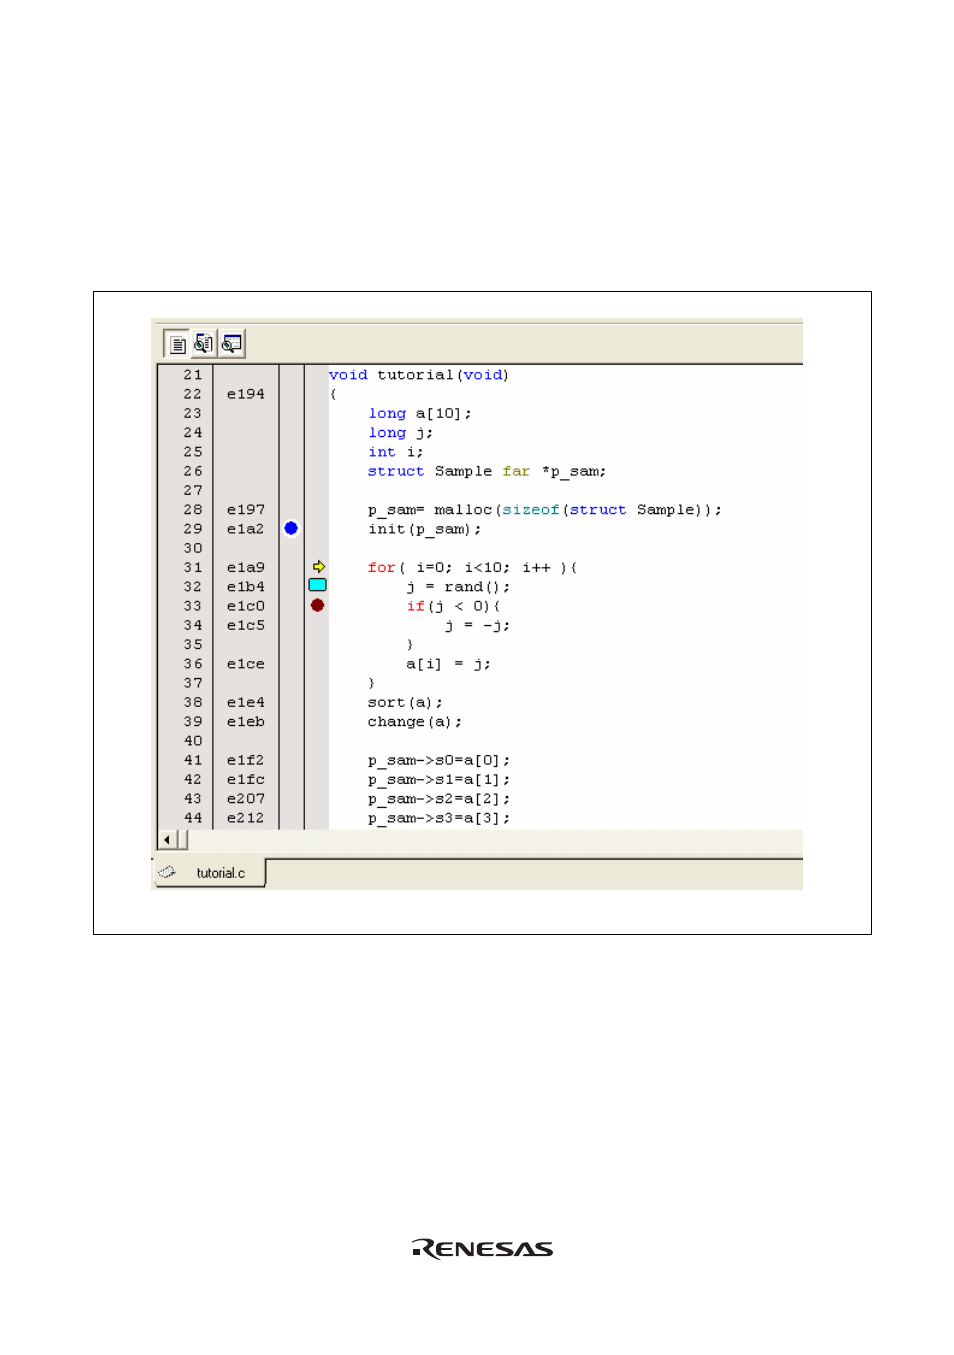Viewport: 954px width, 1355px height.
Task: Click address e1c5
Action: click(x=246, y=626)
